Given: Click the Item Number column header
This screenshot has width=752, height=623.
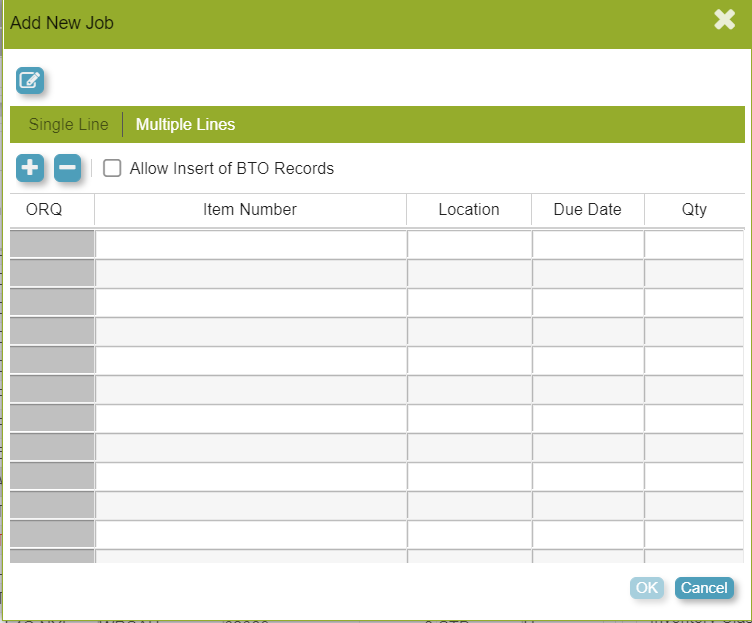Looking at the screenshot, I should pos(250,210).
